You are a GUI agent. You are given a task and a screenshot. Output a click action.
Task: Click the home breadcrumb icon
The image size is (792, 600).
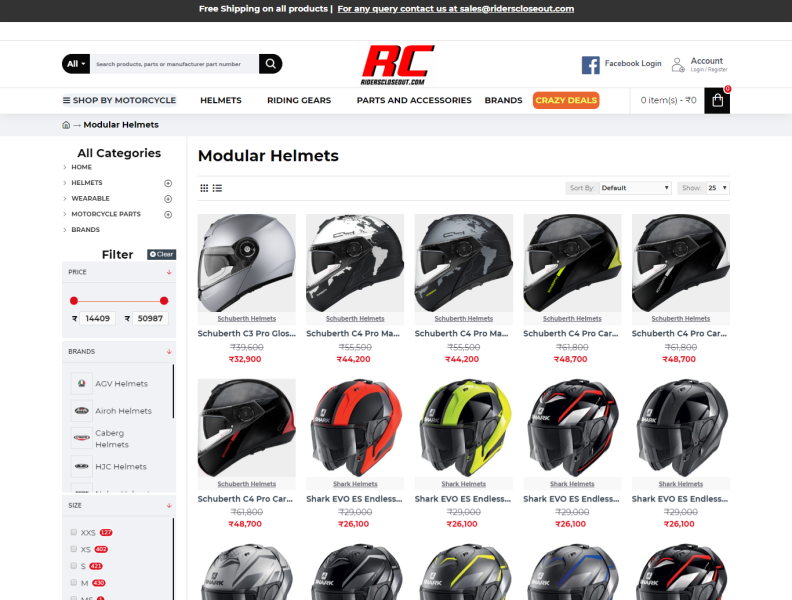[66, 125]
